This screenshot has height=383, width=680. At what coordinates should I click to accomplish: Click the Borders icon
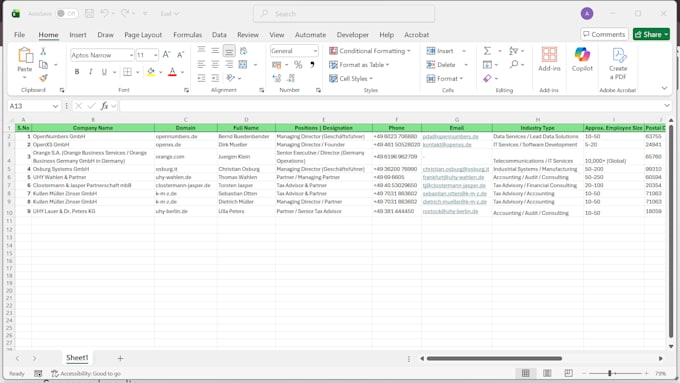pyautogui.click(x=128, y=72)
